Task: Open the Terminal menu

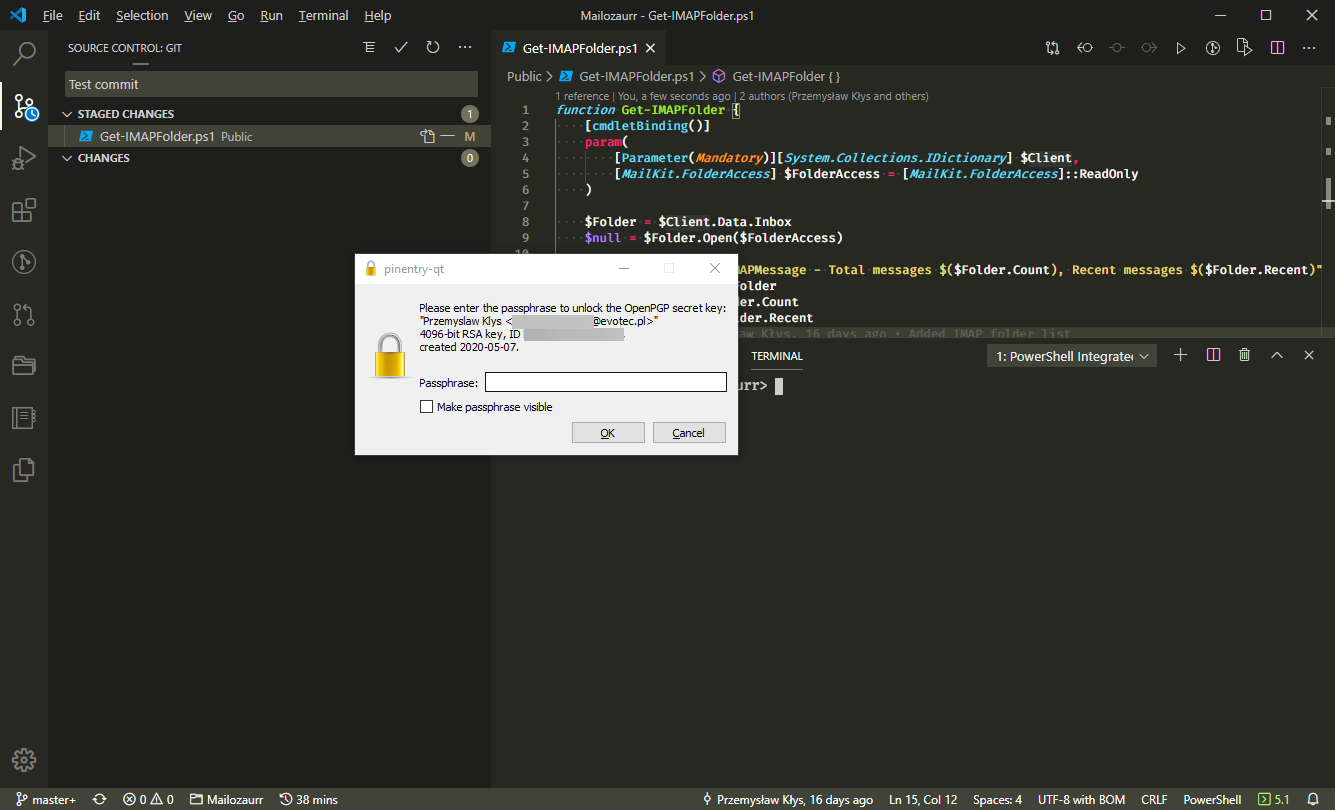Action: [322, 15]
